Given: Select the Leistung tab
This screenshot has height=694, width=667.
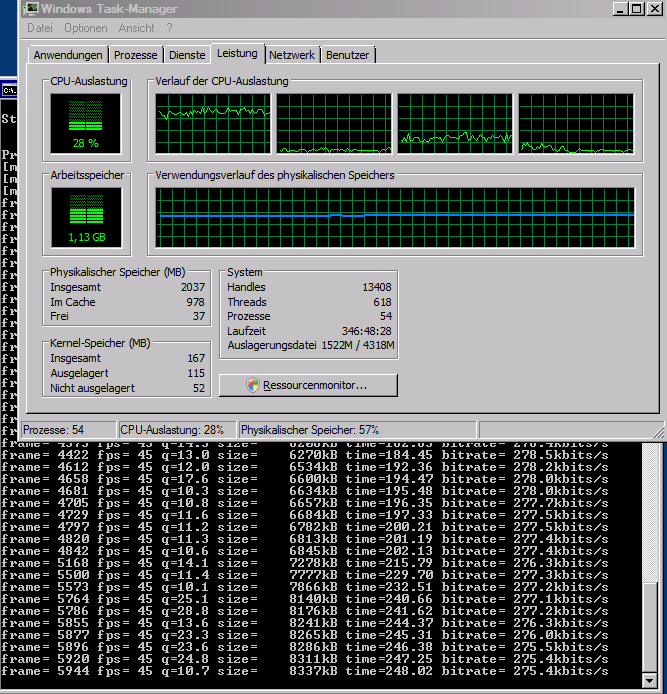Looking at the screenshot, I should click(237, 54).
